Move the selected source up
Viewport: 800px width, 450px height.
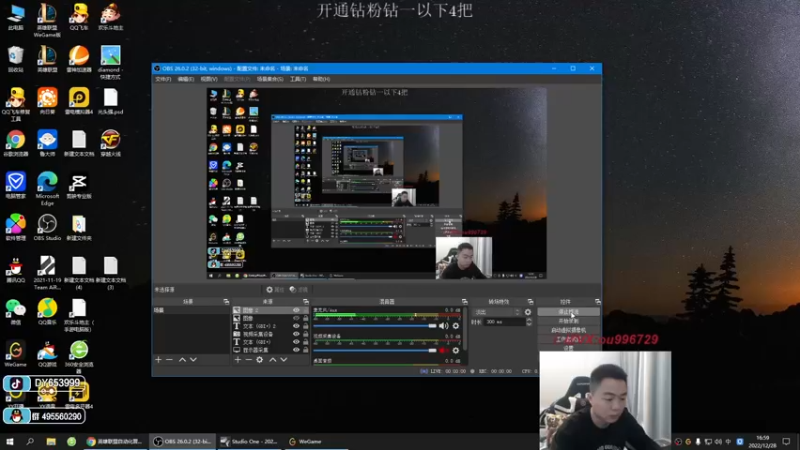[272, 360]
